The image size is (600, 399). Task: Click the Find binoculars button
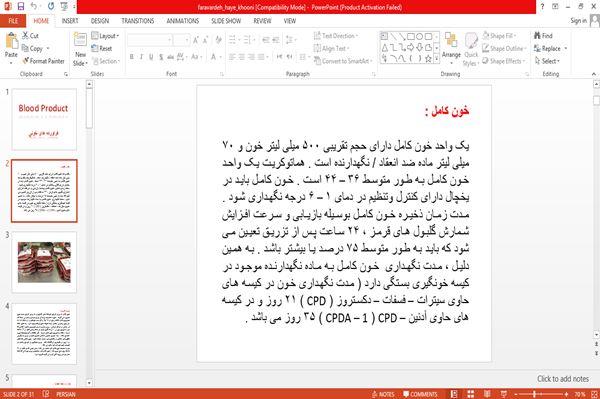[543, 36]
